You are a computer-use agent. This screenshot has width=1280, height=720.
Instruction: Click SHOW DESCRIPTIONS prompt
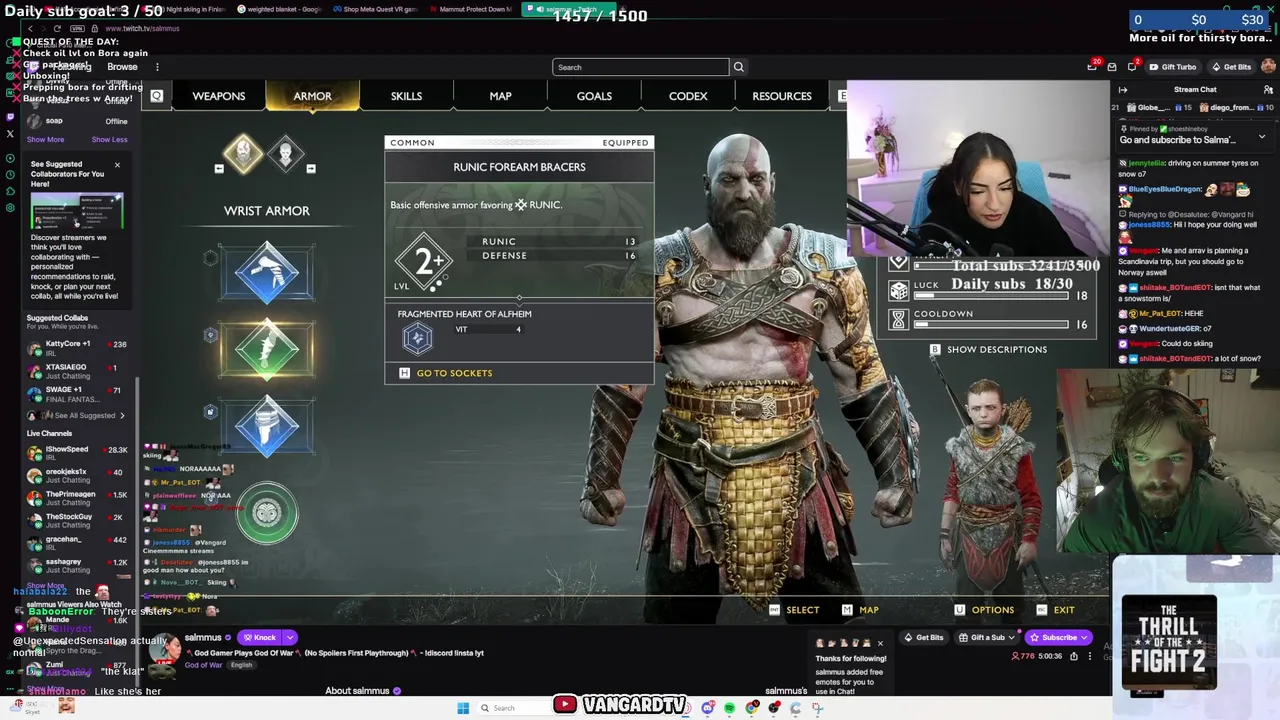[989, 349]
